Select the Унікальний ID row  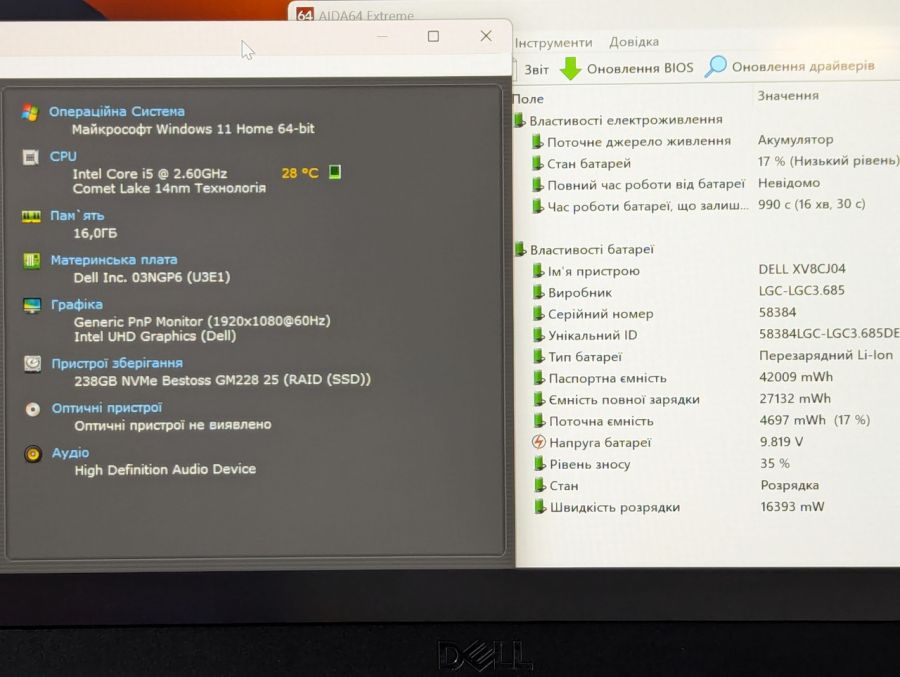click(716, 335)
